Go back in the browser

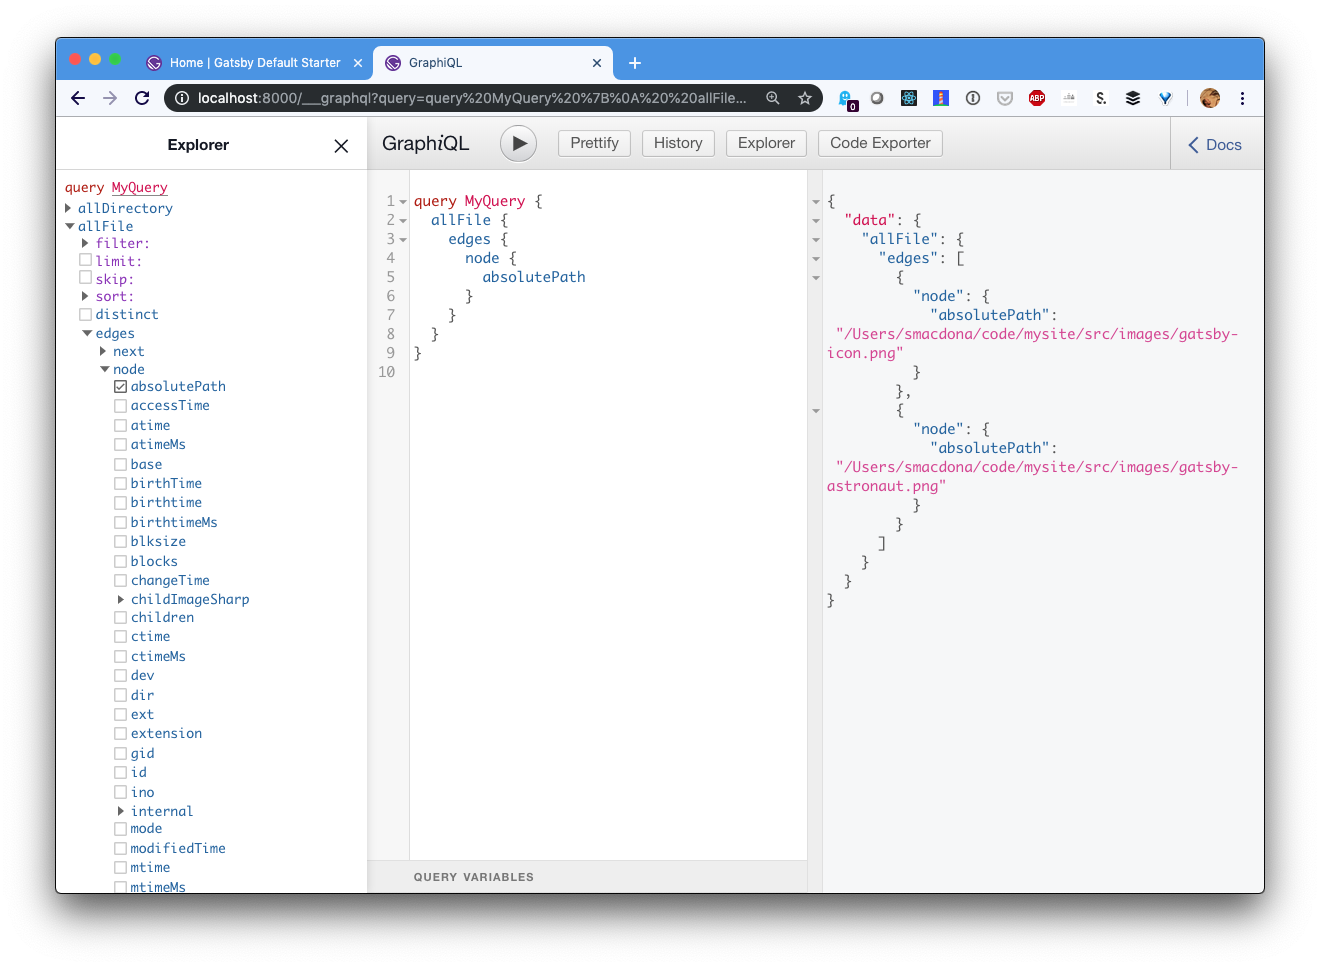click(78, 98)
